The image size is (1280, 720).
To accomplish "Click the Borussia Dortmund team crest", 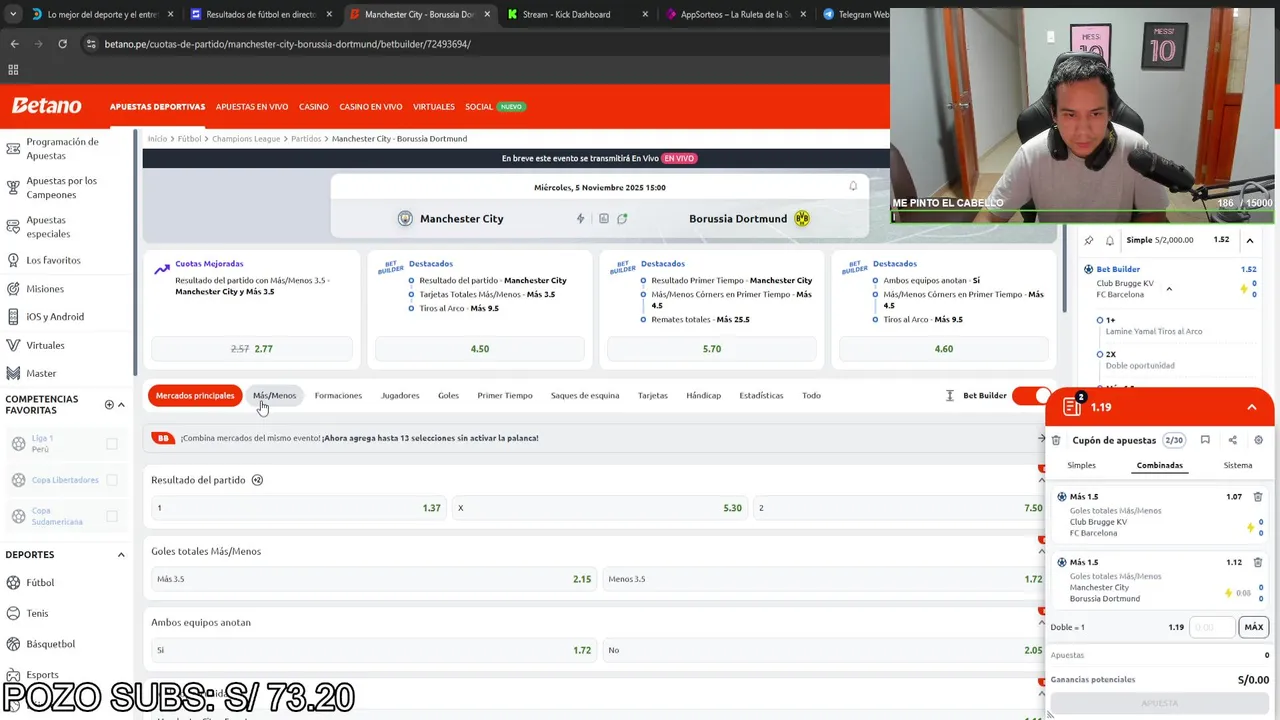I will tap(802, 219).
